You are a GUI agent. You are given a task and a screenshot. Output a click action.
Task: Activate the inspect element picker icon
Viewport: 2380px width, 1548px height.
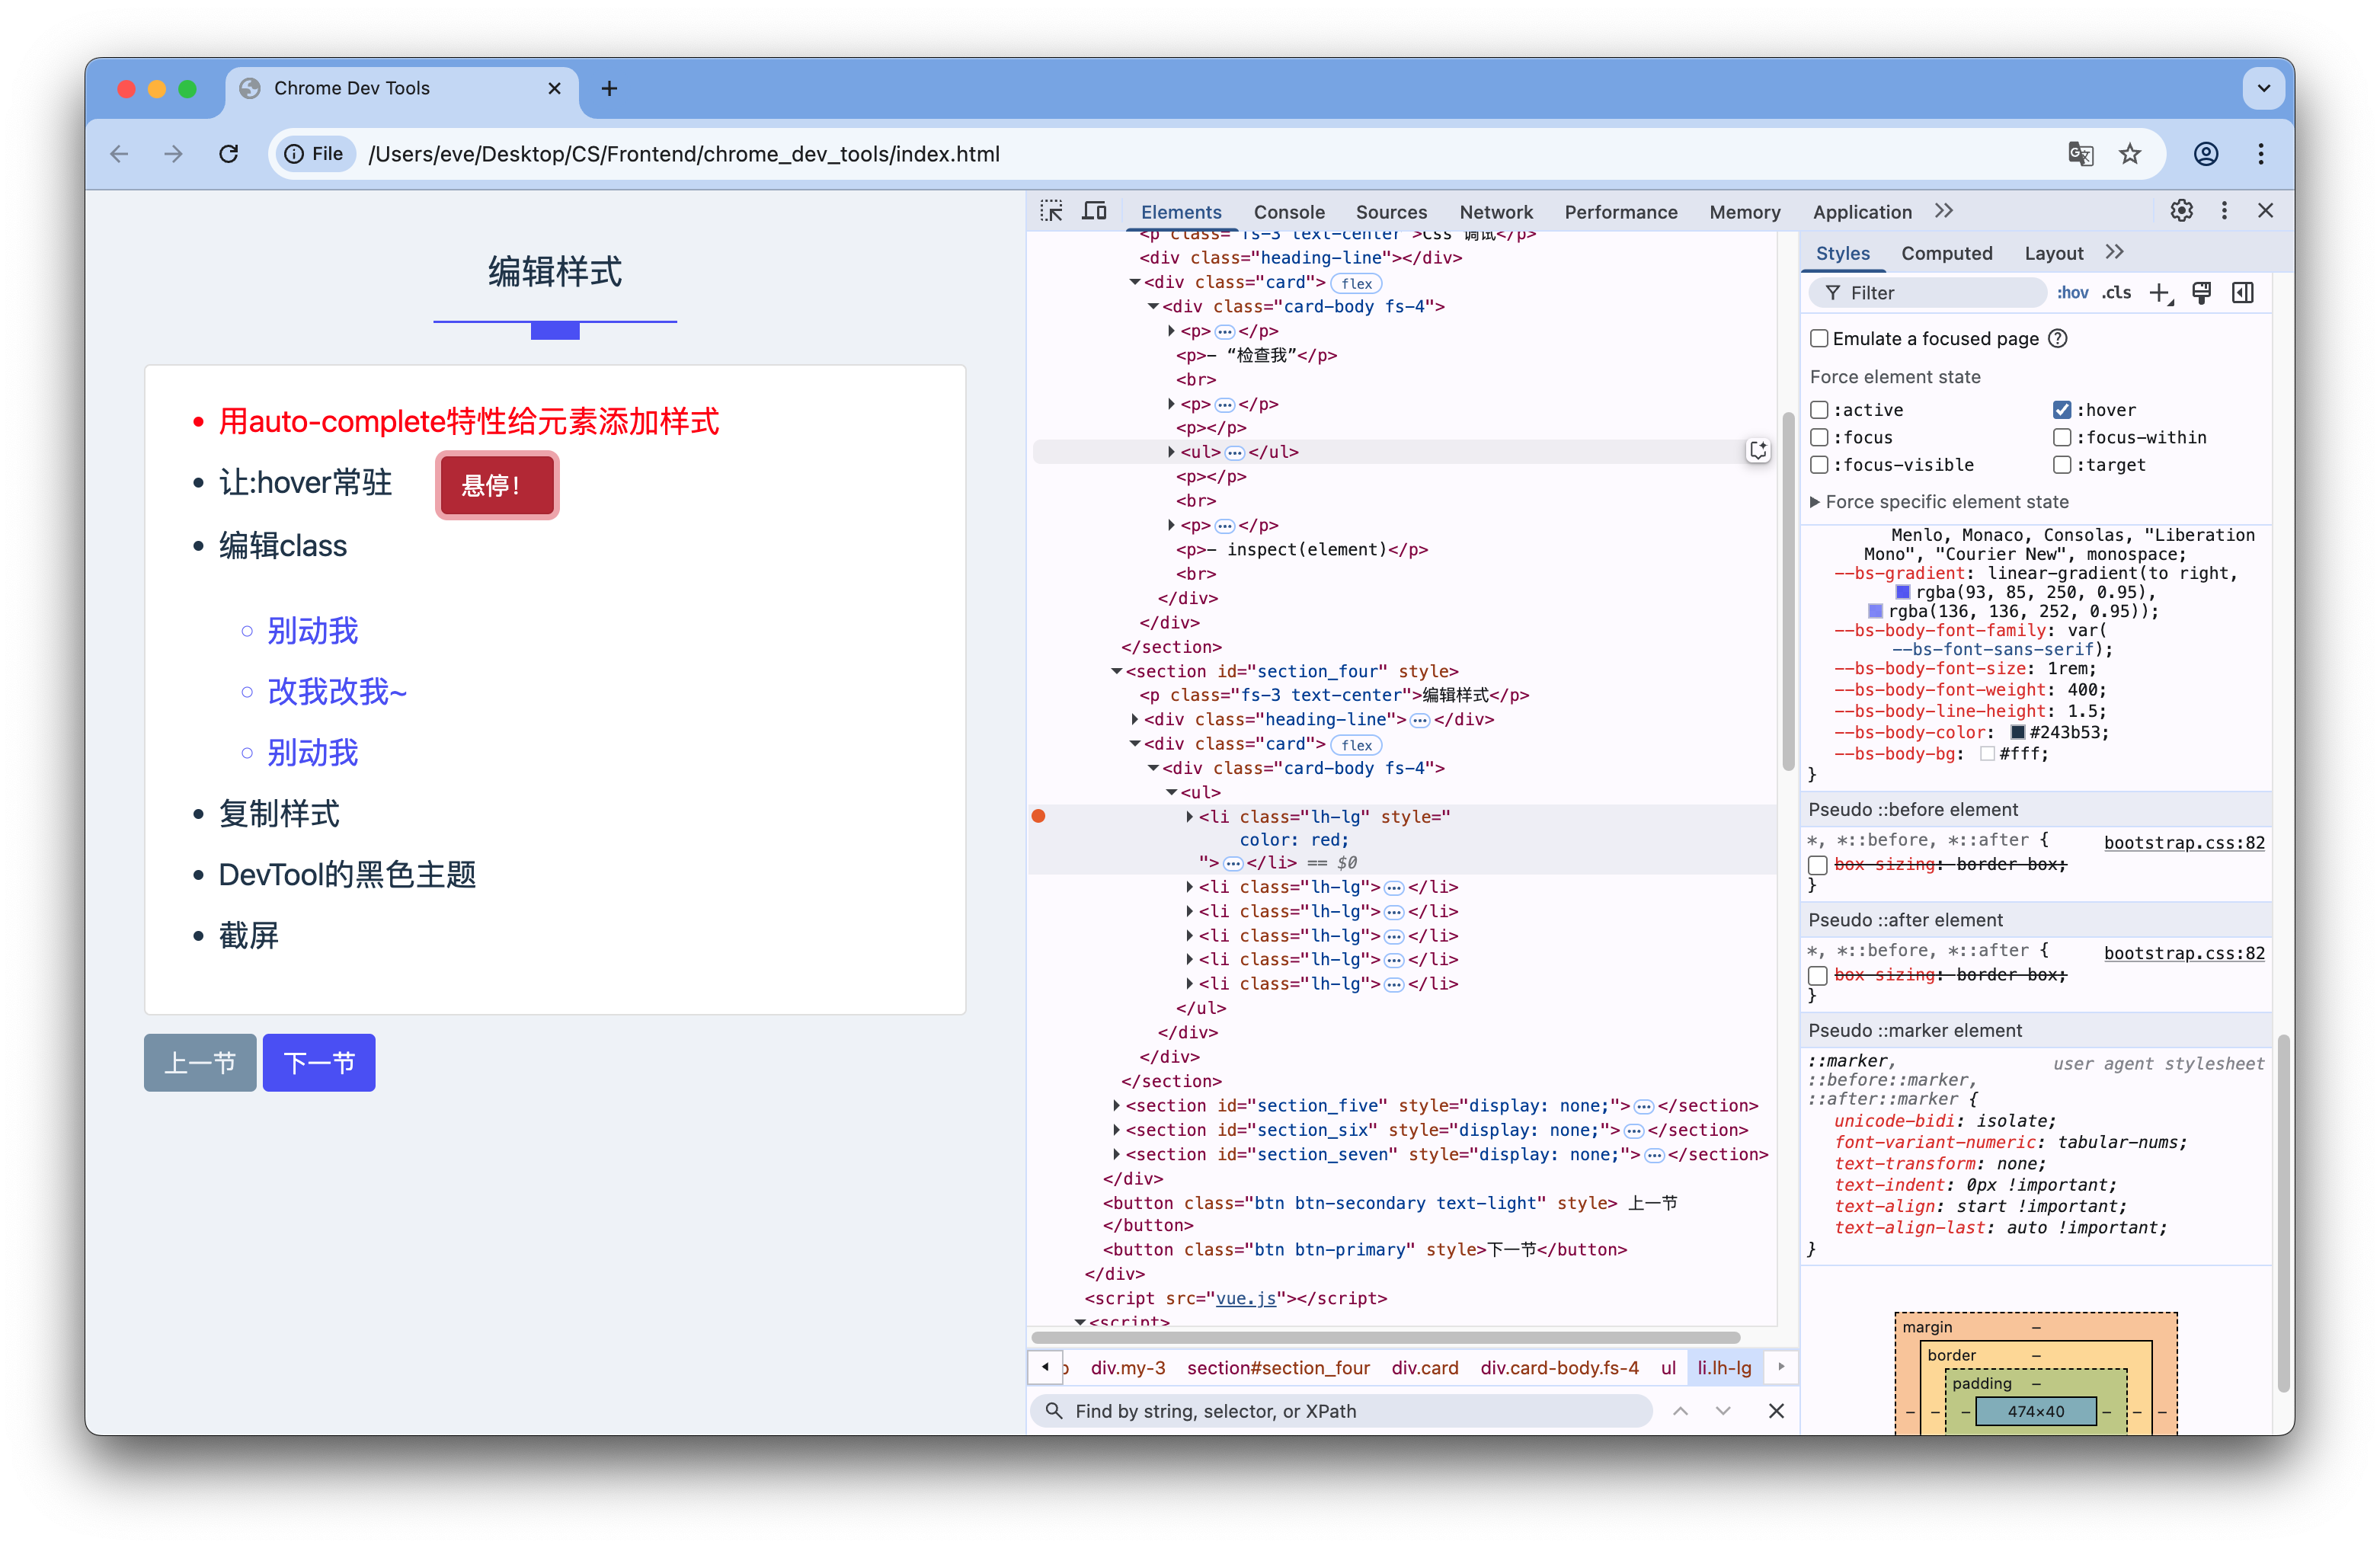tap(1051, 211)
